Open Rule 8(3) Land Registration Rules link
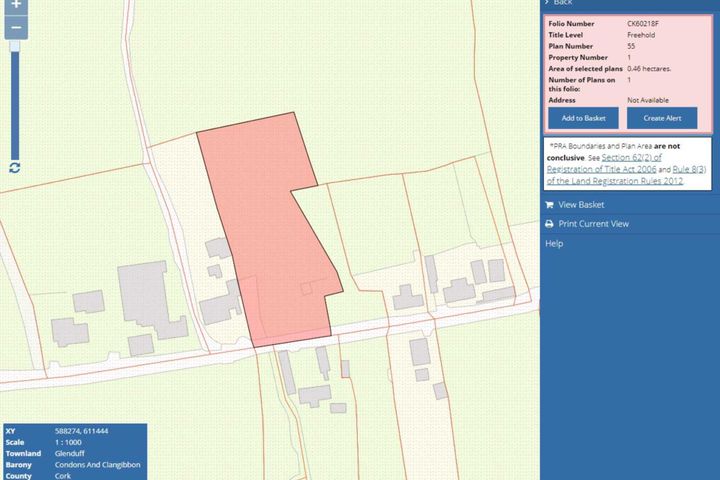 [x=627, y=175]
